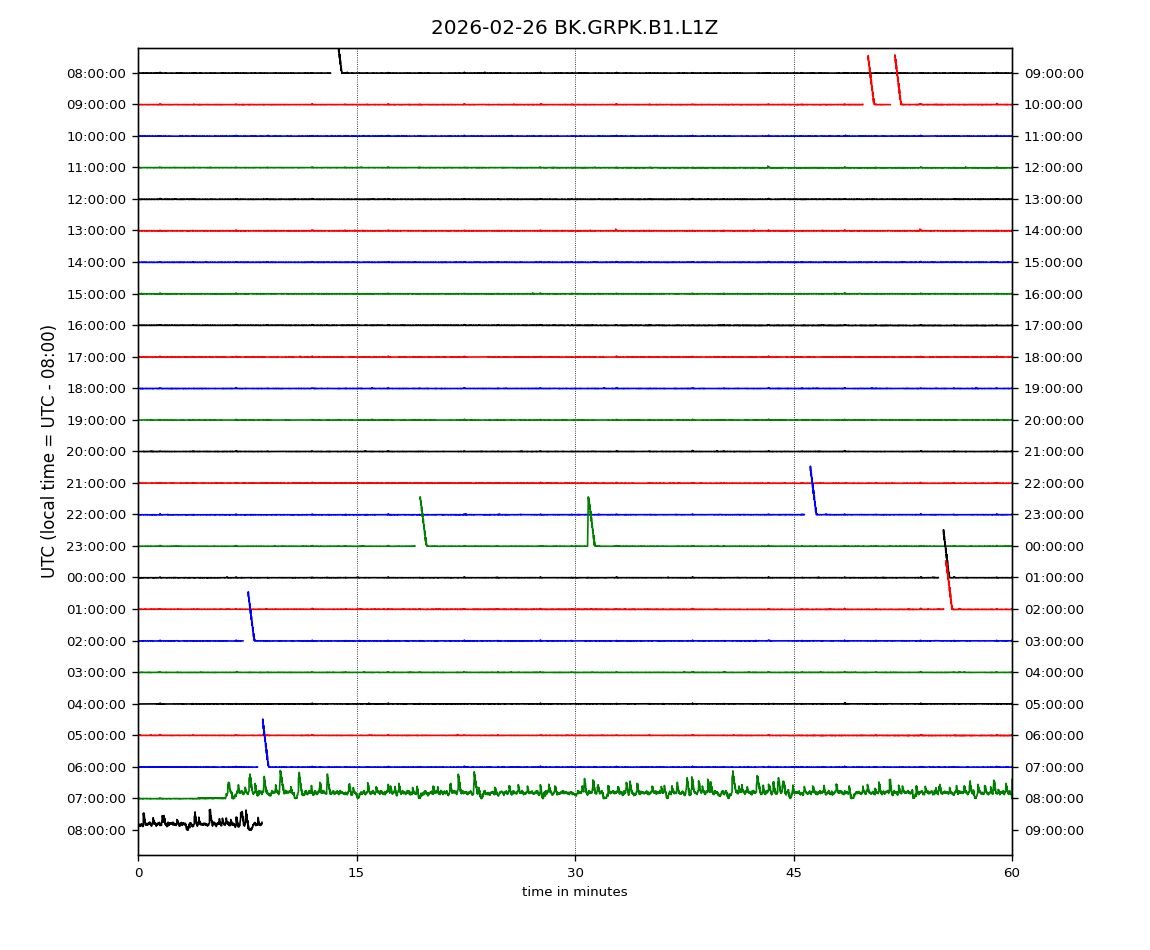Viewport: 1150px width, 950px height.
Task: Select the first red spike near minute 50
Action: point(870,80)
